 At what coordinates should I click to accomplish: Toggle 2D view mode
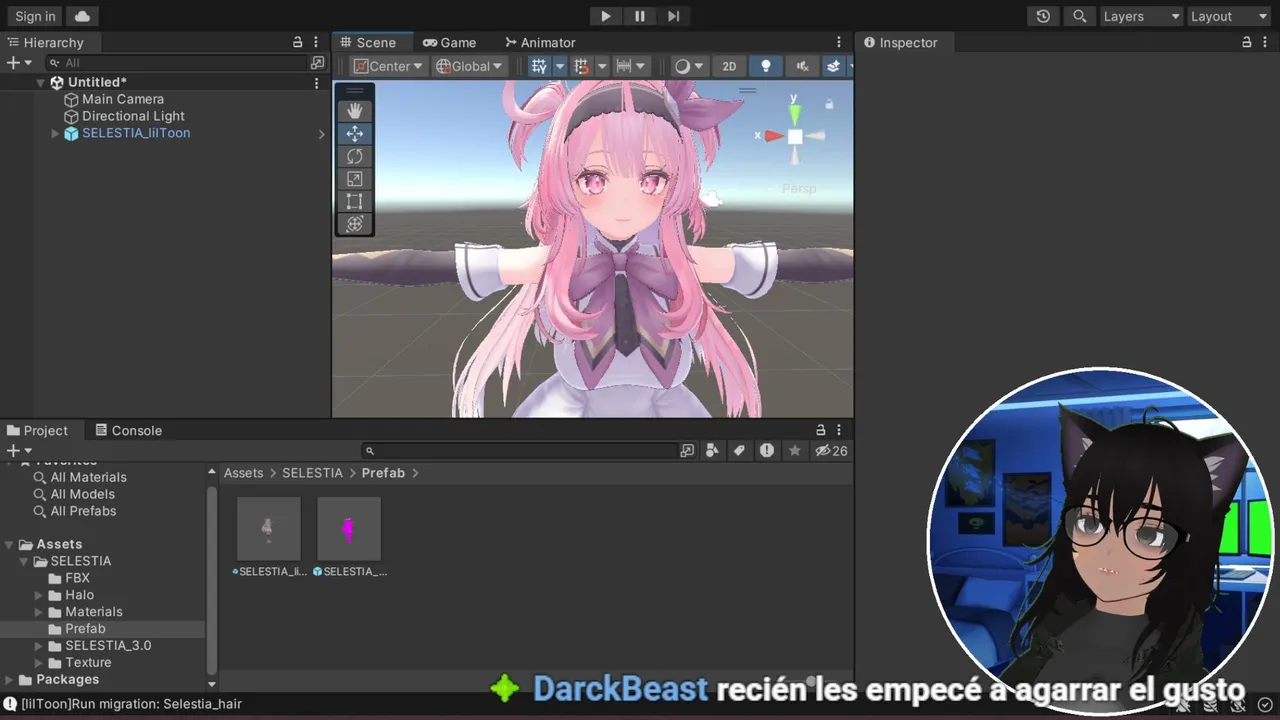click(x=729, y=66)
